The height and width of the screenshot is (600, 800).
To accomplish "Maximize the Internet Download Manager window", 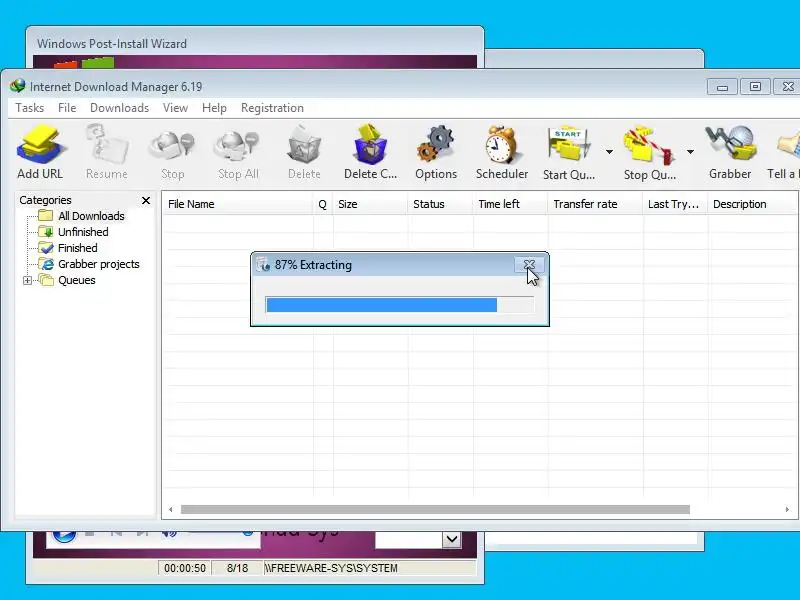I will (x=755, y=87).
